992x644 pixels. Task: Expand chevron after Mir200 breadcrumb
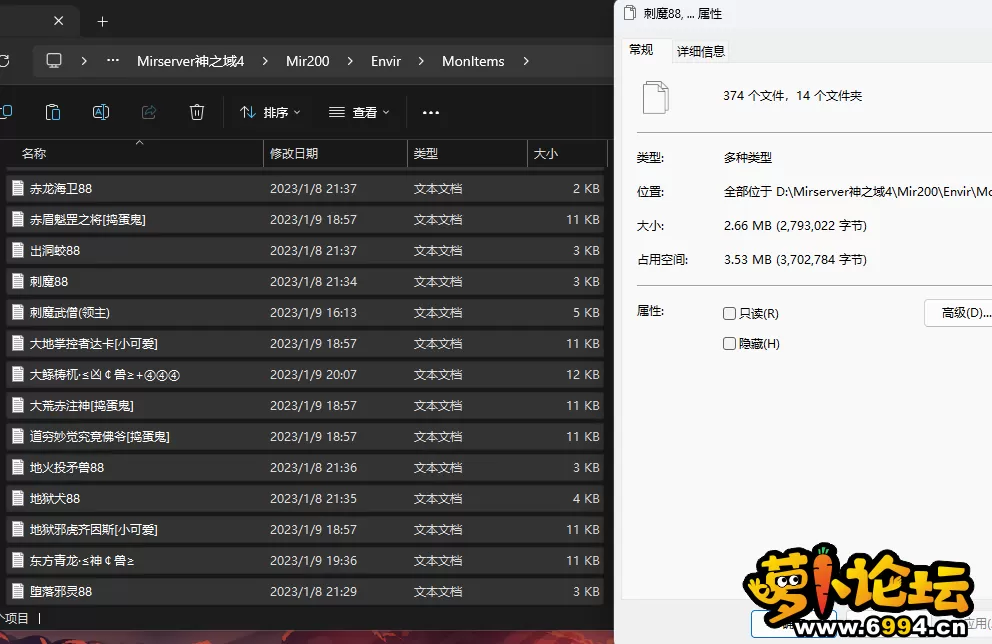point(350,61)
